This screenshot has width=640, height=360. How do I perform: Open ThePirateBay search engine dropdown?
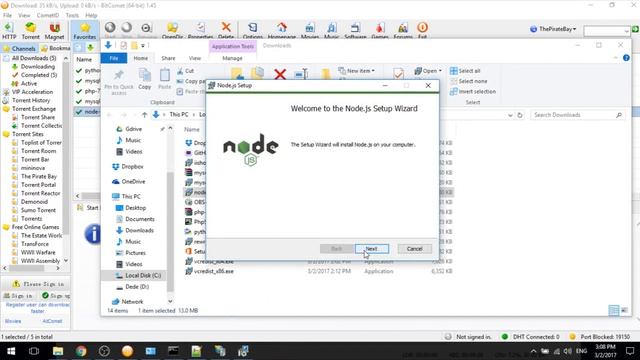553,29
